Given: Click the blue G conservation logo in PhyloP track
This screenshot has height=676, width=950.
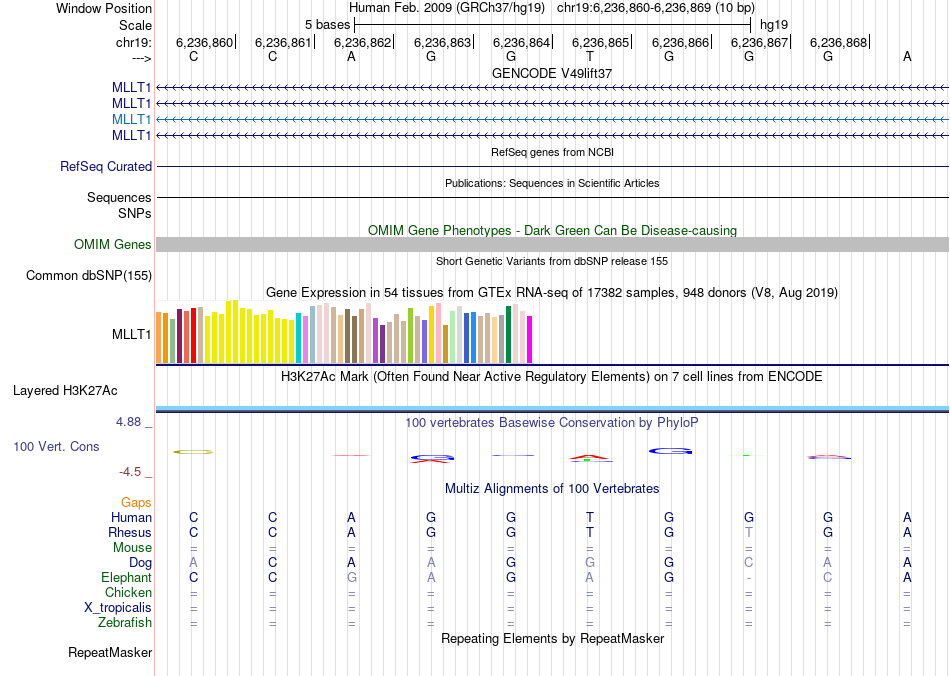Looking at the screenshot, I should click(670, 451).
